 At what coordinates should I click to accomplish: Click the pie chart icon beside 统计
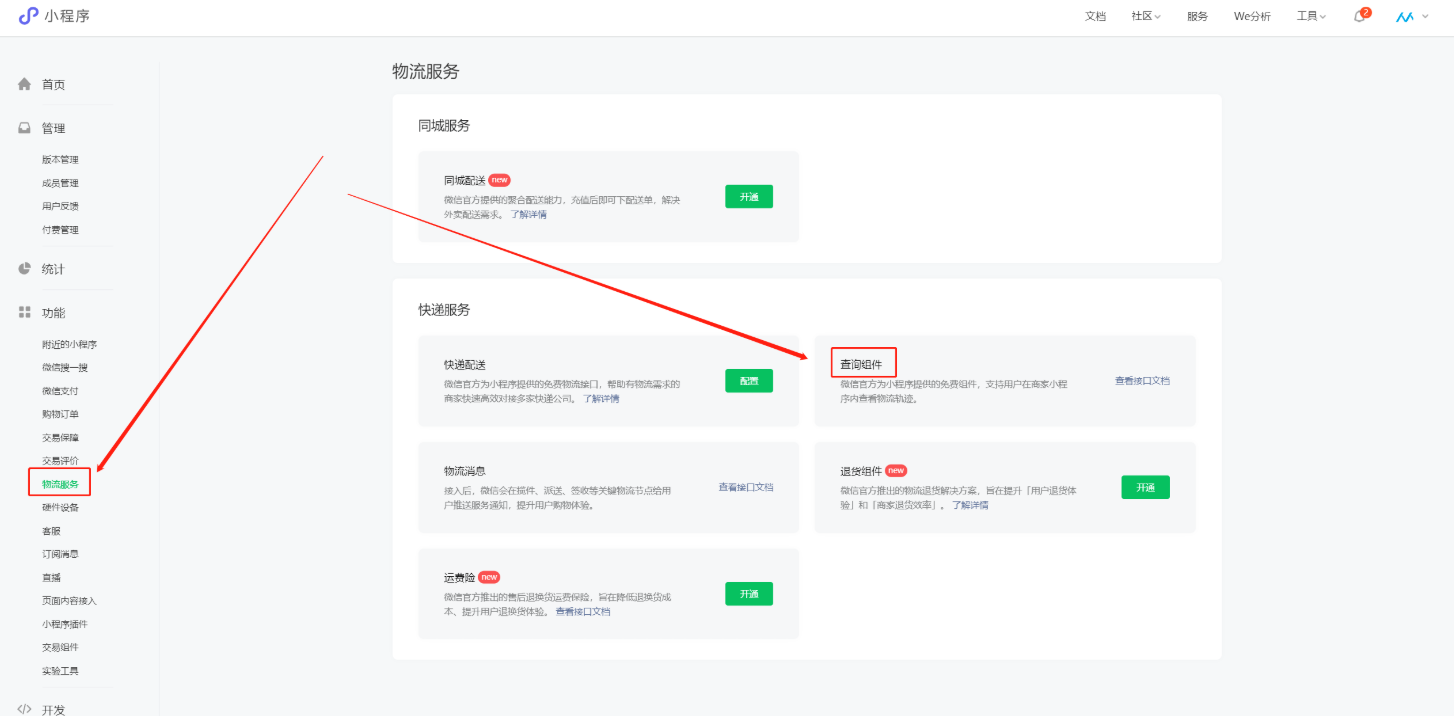click(25, 269)
